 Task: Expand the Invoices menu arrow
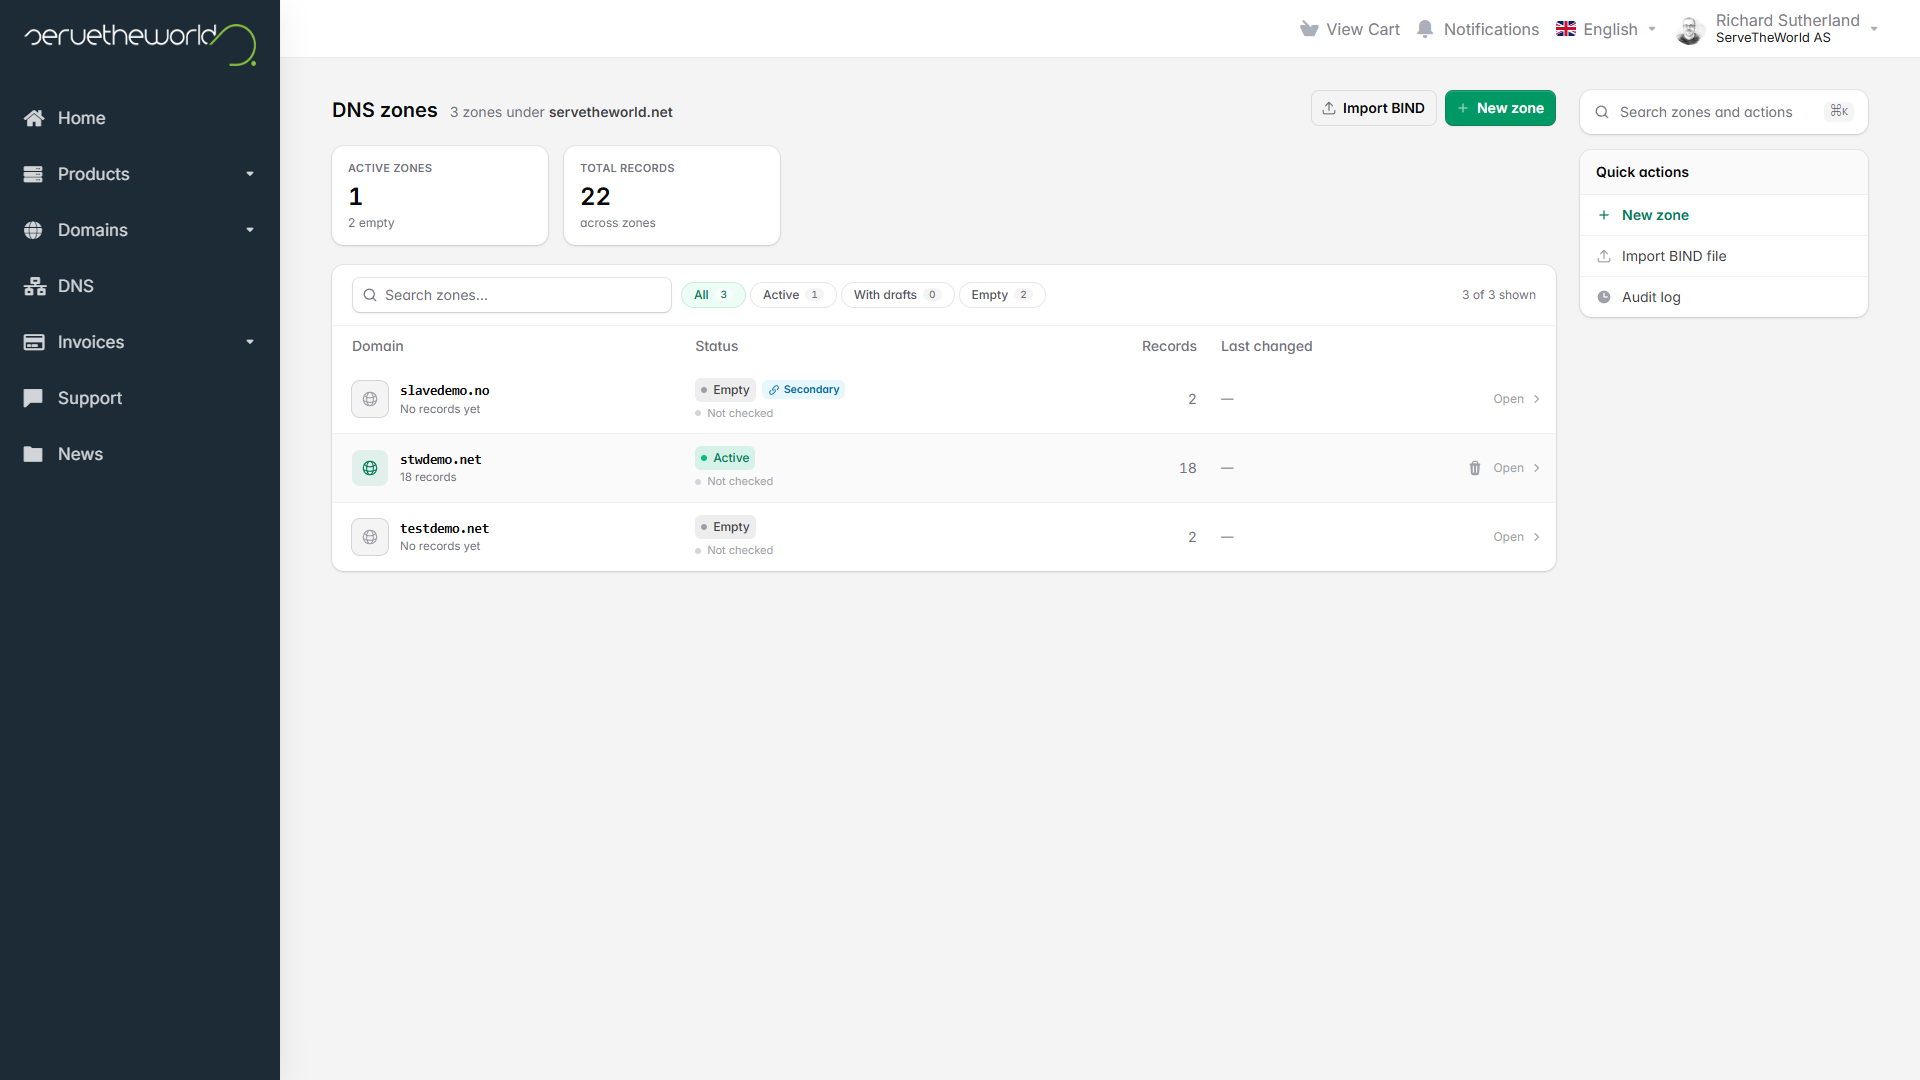[x=250, y=342]
